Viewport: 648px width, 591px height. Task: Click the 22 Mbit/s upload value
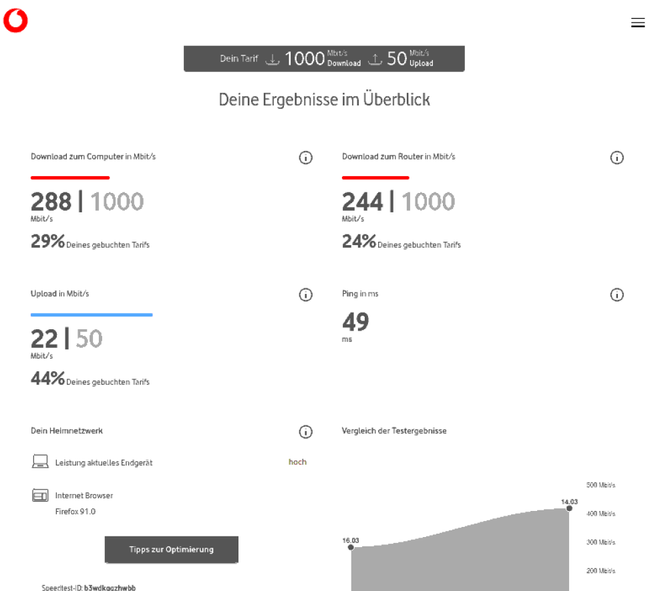pyautogui.click(x=44, y=339)
